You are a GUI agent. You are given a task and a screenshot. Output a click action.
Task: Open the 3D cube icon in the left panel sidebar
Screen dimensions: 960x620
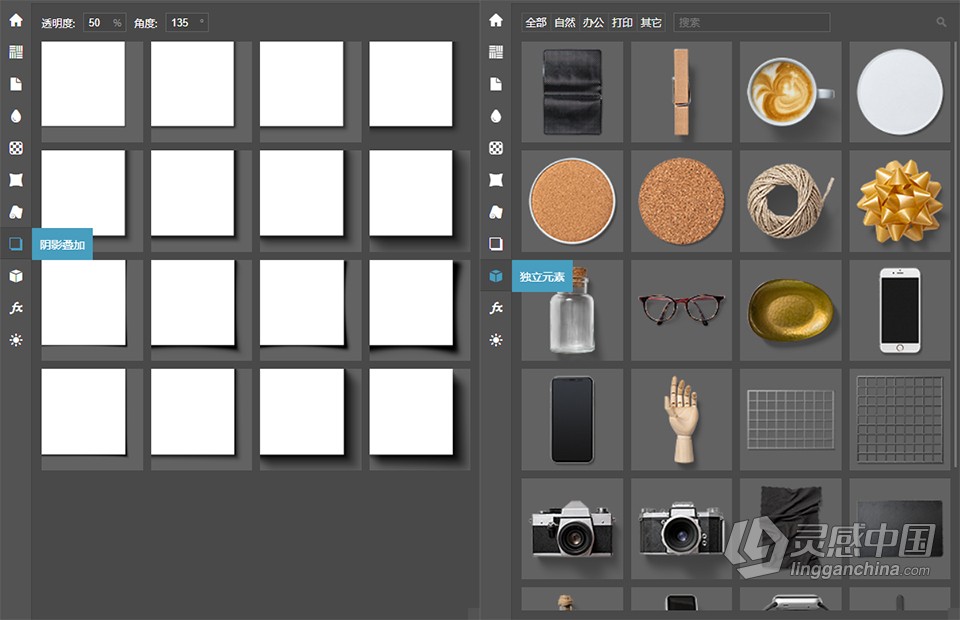[x=16, y=275]
